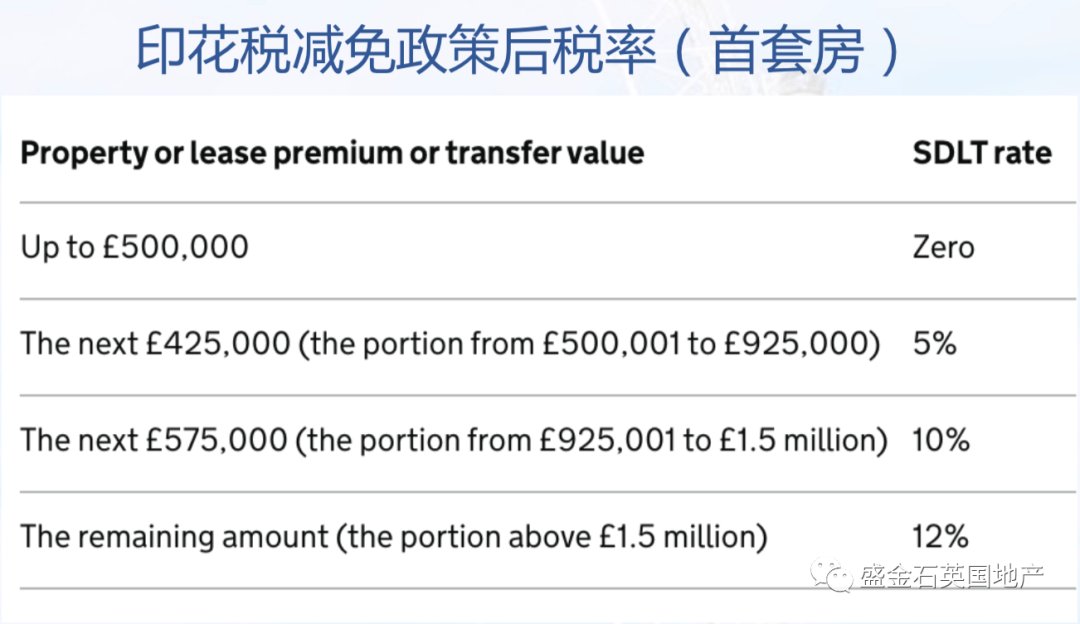This screenshot has height=624, width=1080.
Task: Click the 'Up to £500,000' row
Action: pos(548,251)
